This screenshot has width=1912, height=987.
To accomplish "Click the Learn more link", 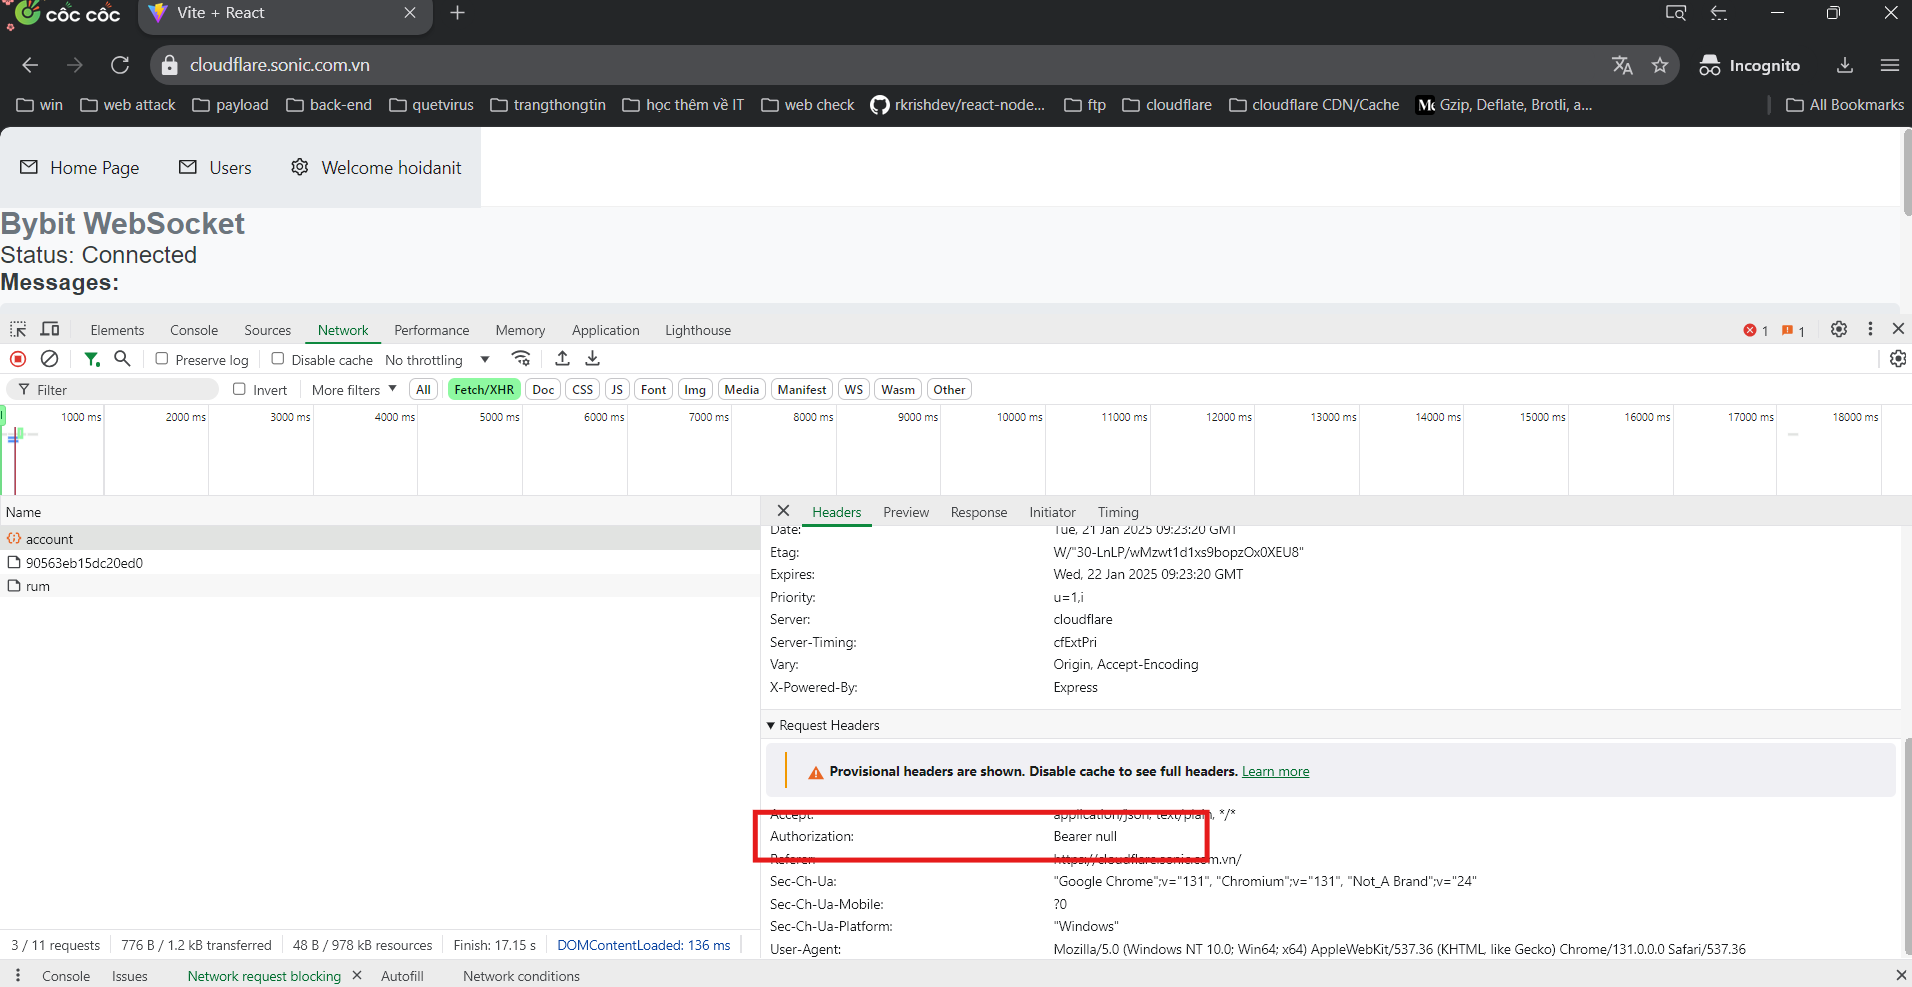I will [x=1275, y=771].
